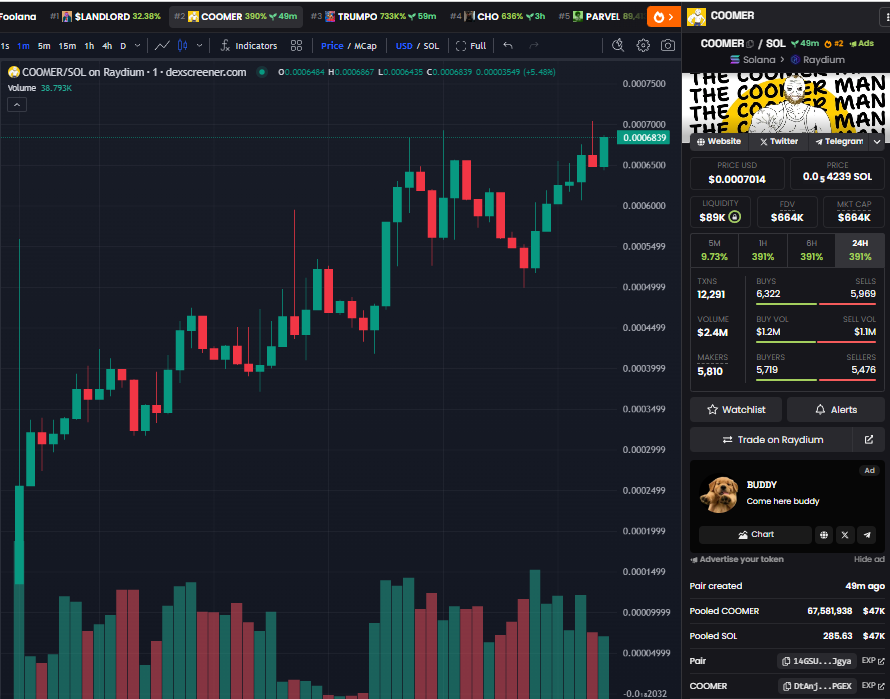Click the Alerts button
Image resolution: width=890 pixels, height=699 pixels.
tap(836, 409)
